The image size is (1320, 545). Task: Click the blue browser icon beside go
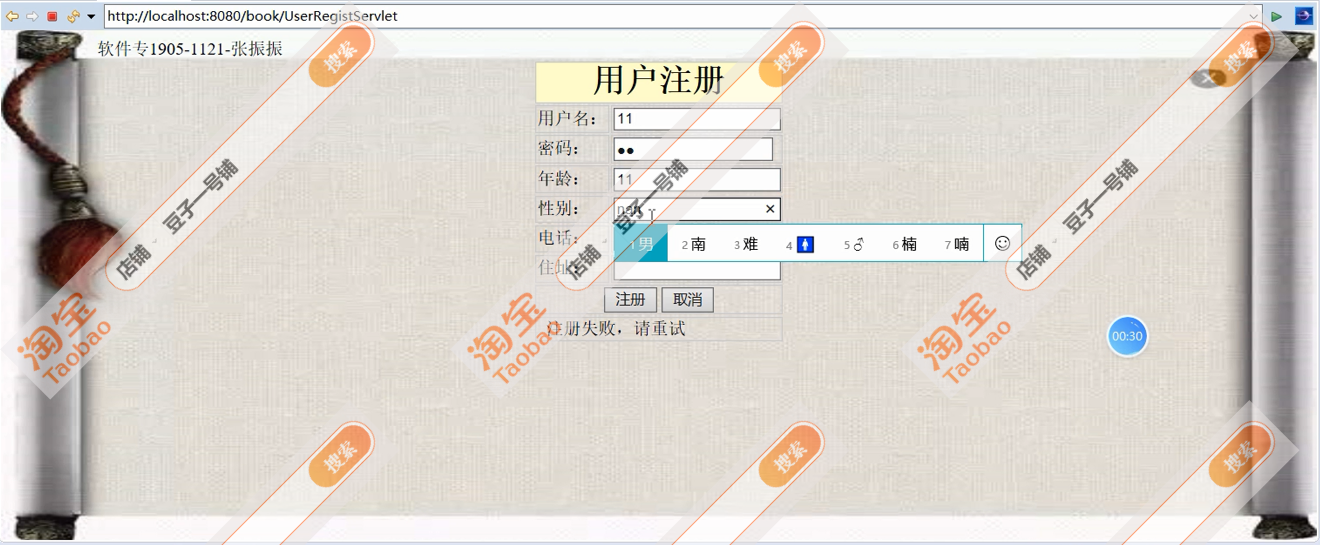[x=1304, y=16]
